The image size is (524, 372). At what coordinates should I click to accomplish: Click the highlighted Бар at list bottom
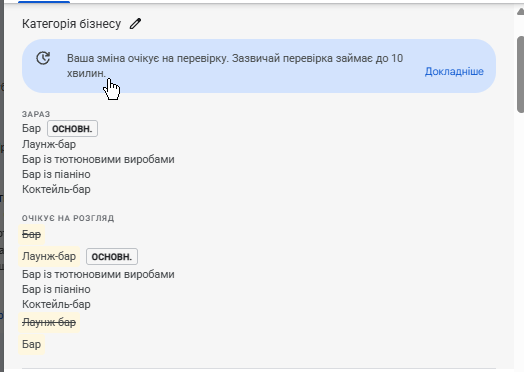tap(31, 344)
